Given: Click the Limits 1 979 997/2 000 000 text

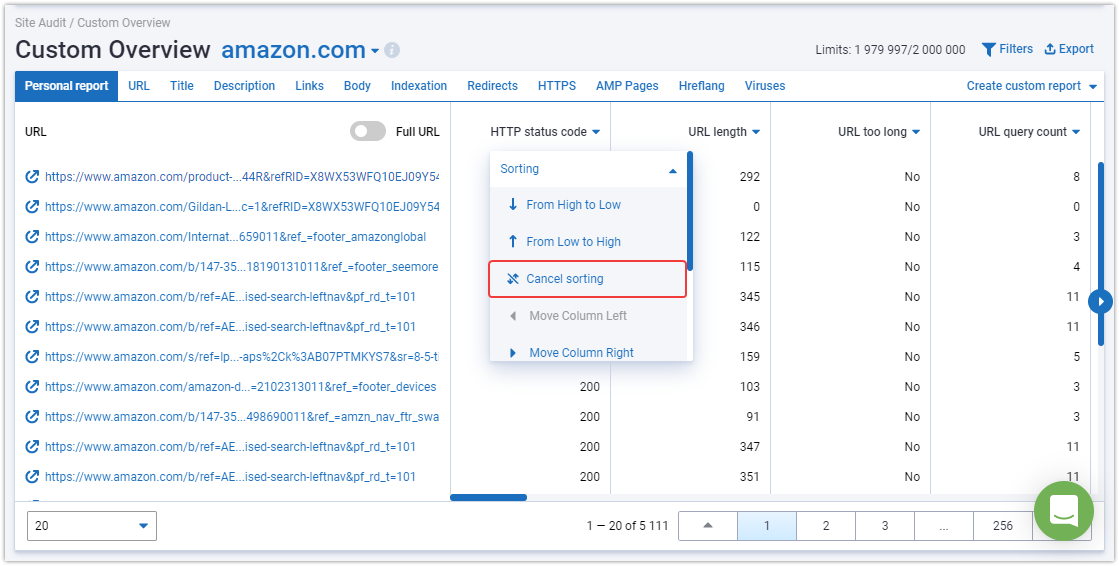Looking at the screenshot, I should 891,50.
